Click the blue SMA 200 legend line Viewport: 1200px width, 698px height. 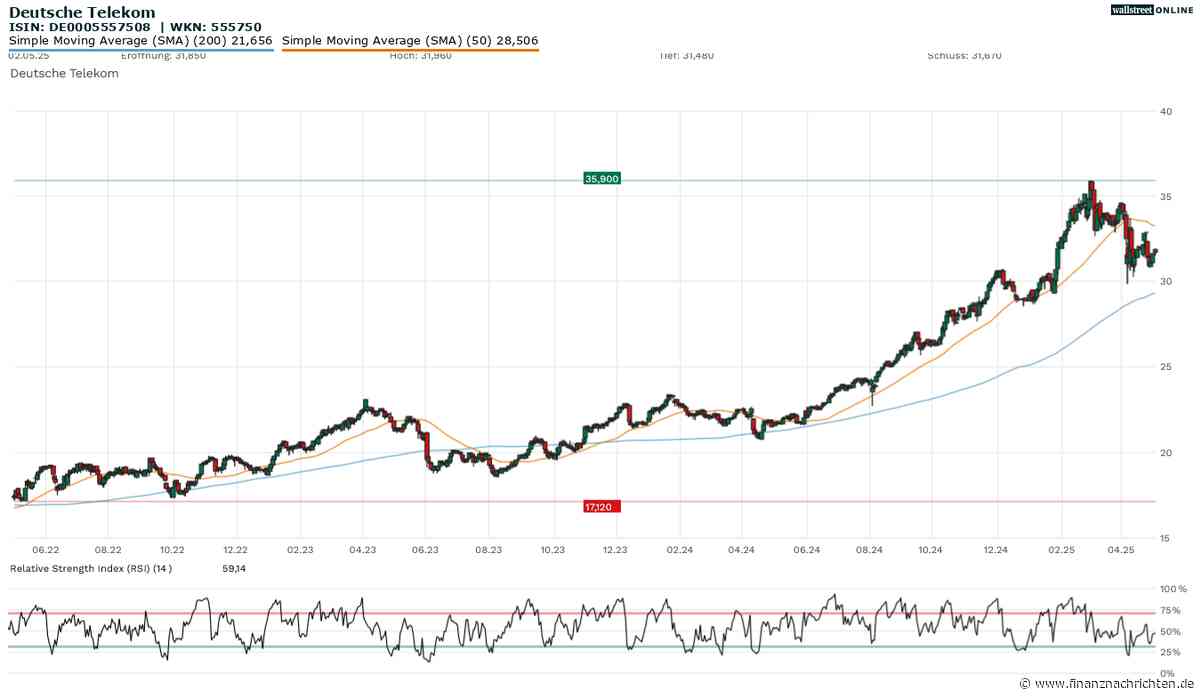pos(141,49)
